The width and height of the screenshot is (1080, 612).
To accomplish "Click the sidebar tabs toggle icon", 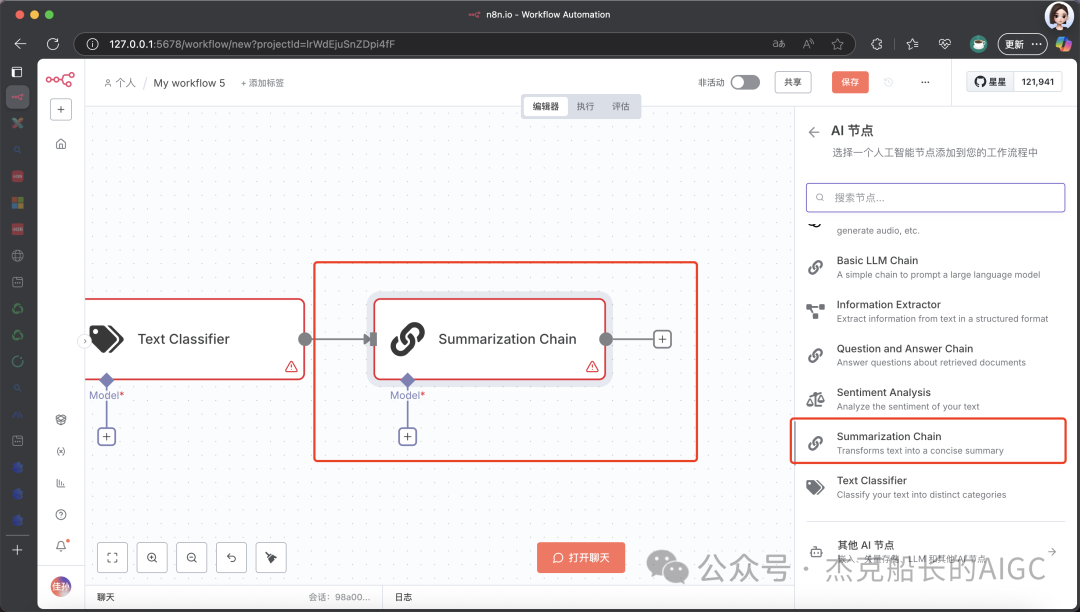I will [x=17, y=72].
